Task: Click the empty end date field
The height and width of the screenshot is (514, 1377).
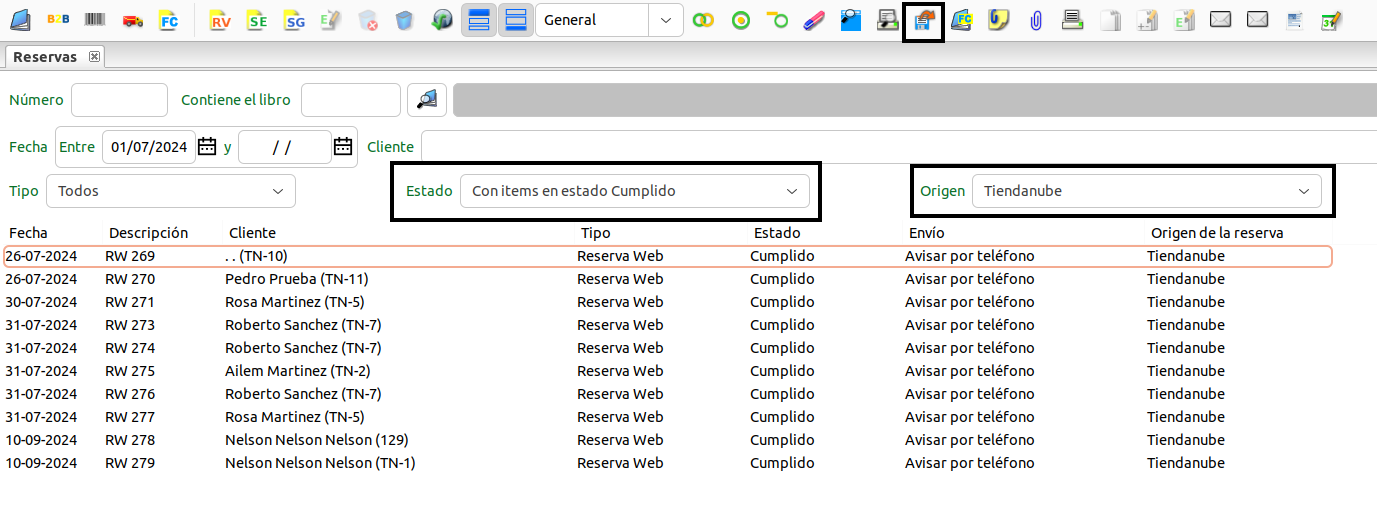Action: (x=285, y=147)
